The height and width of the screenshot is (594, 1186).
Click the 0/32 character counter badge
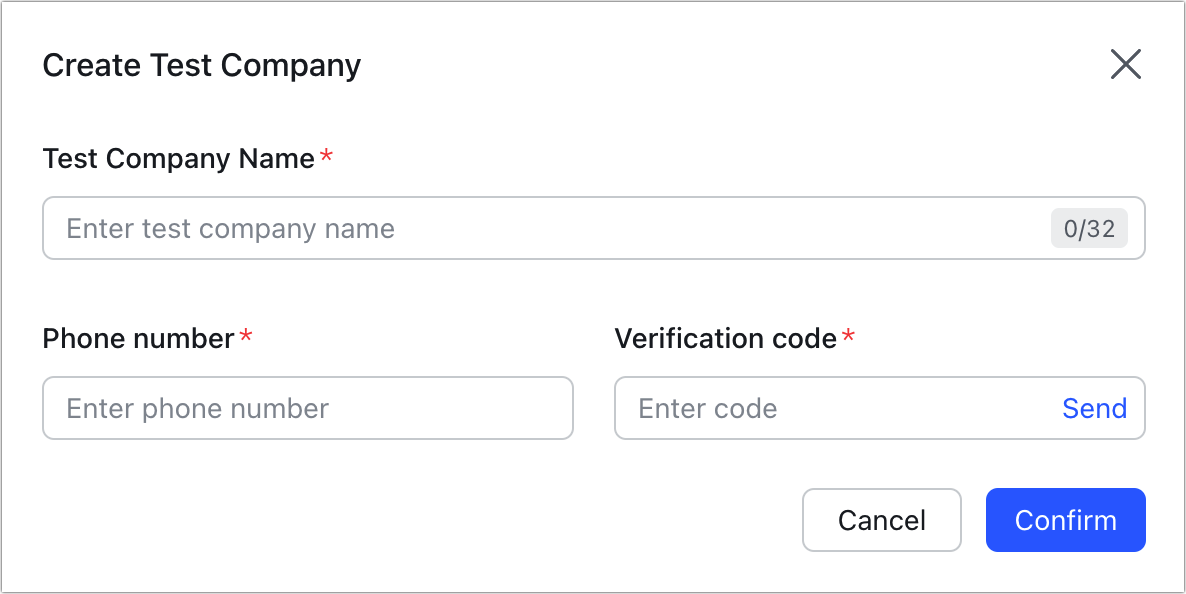[x=1089, y=229]
